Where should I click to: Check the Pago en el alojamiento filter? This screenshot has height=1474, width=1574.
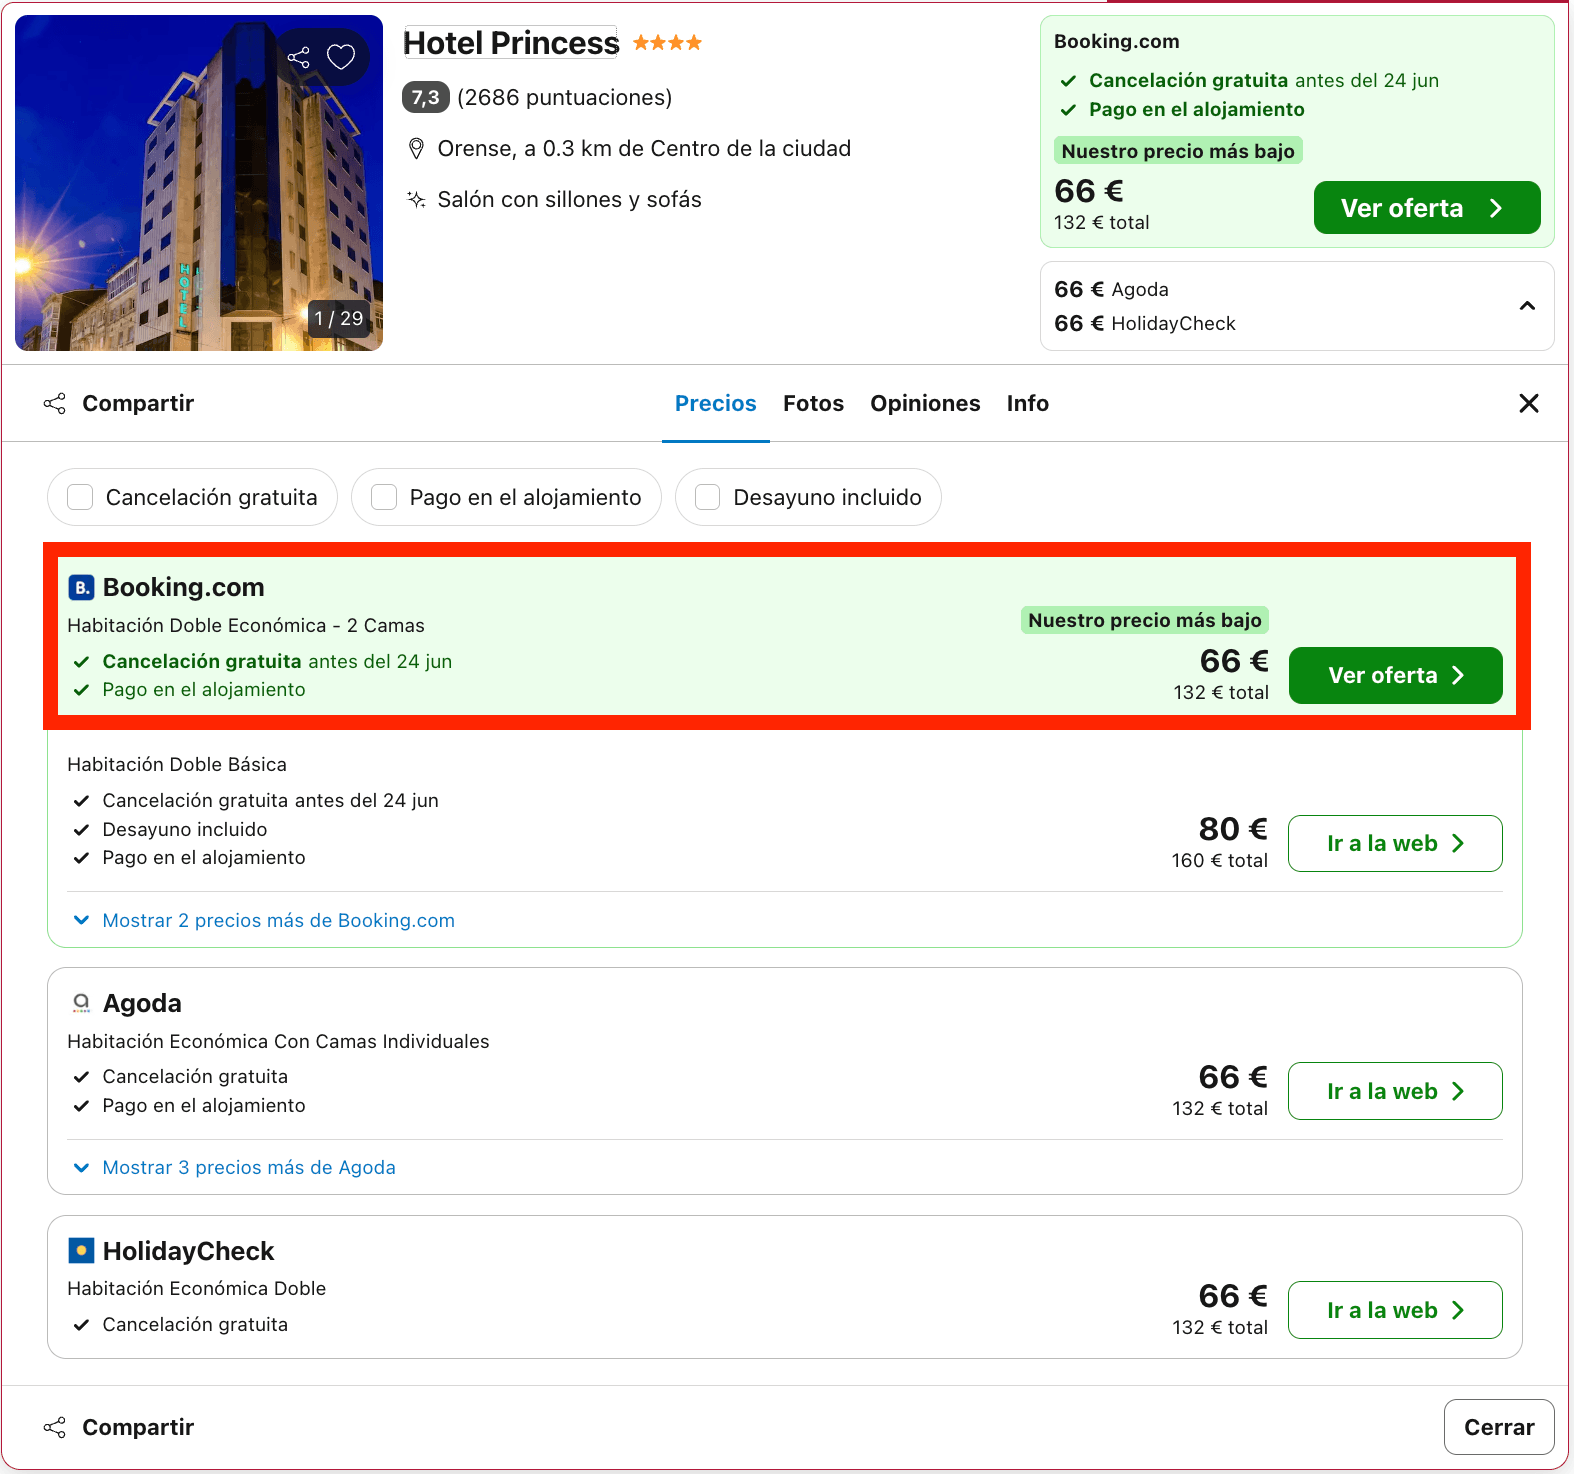(384, 497)
